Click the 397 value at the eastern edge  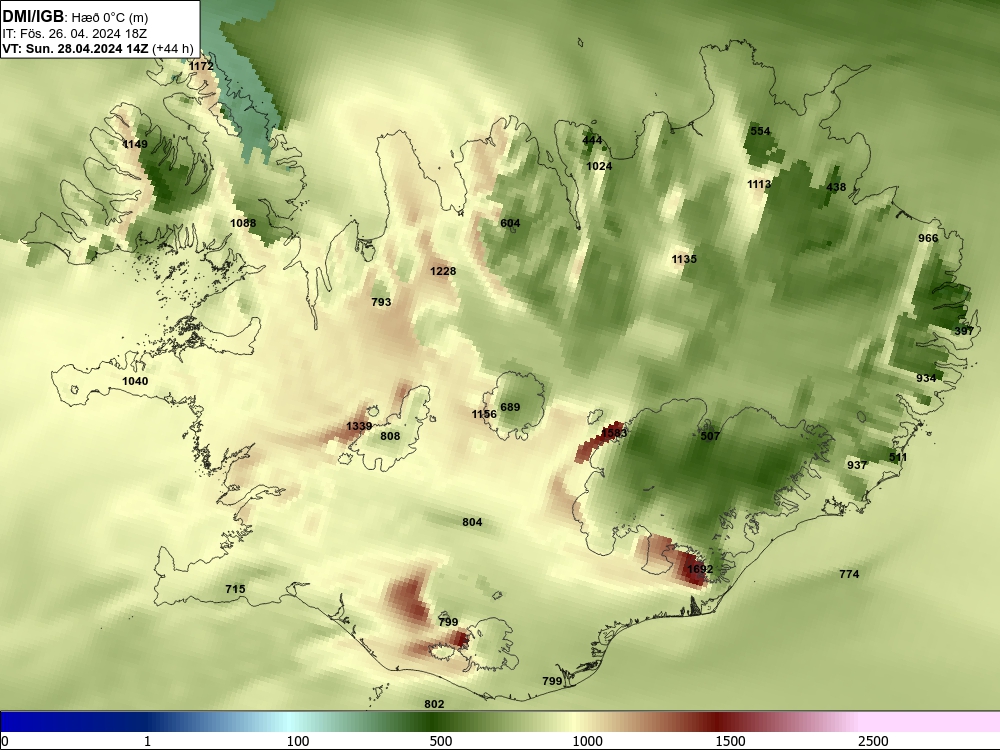coord(964,331)
